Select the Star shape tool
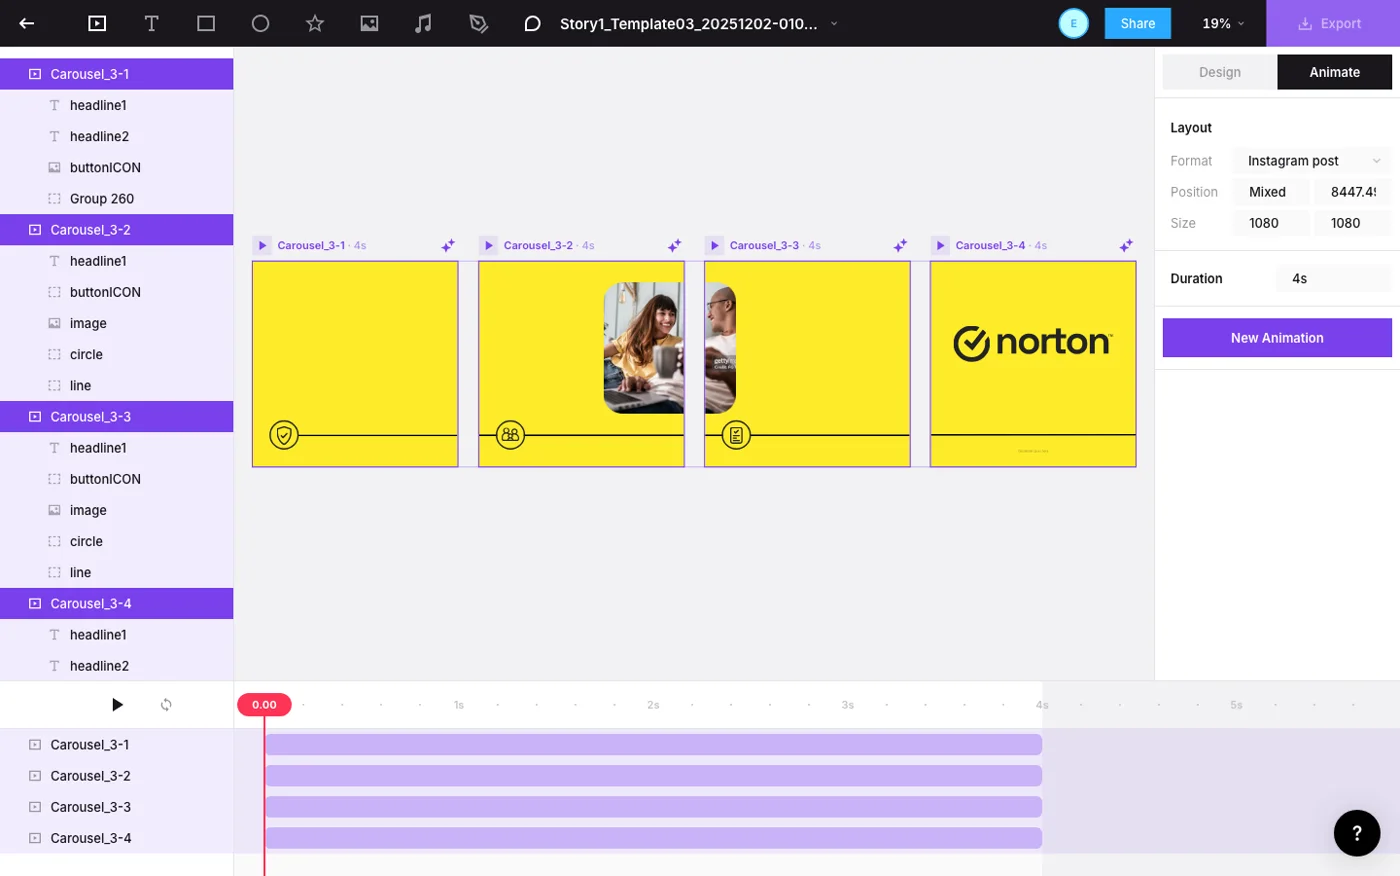The image size is (1400, 876). pos(315,23)
